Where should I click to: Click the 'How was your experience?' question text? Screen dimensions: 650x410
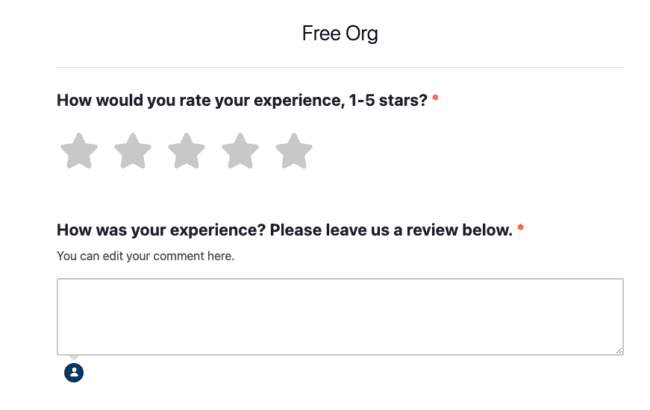click(161, 230)
